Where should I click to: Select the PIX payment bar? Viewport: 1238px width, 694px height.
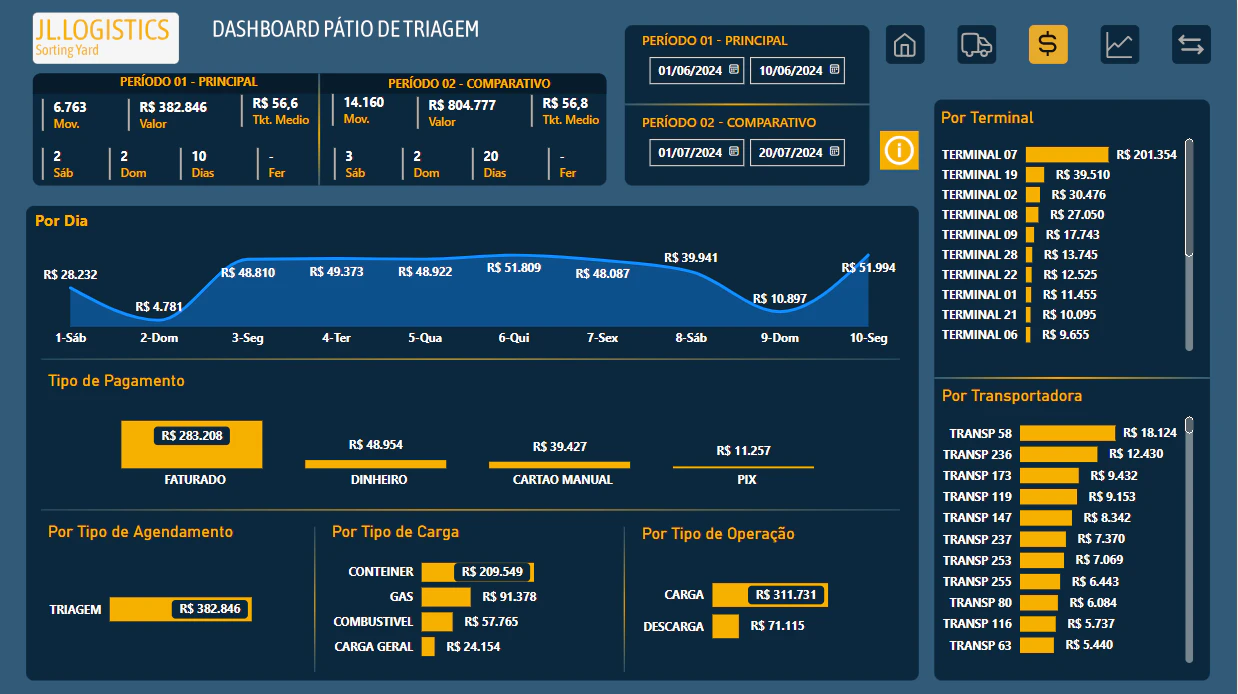pyautogui.click(x=743, y=467)
